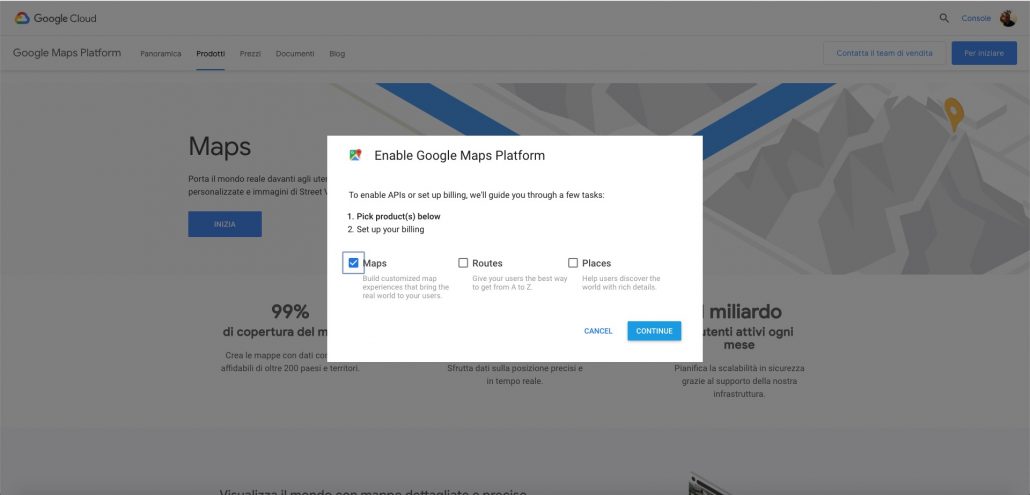Click the 99% statistic text
This screenshot has width=1030, height=495.
[290, 311]
